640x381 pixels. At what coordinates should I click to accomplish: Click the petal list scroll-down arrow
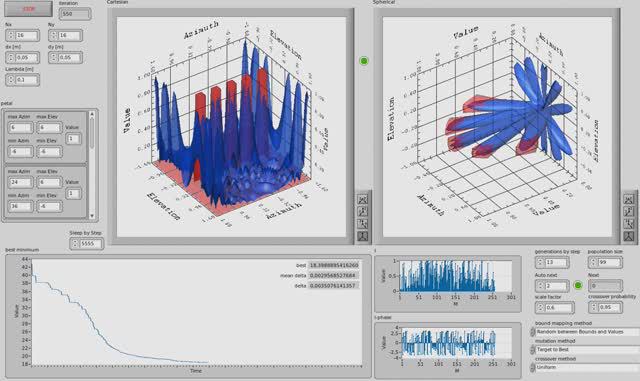coord(92,216)
